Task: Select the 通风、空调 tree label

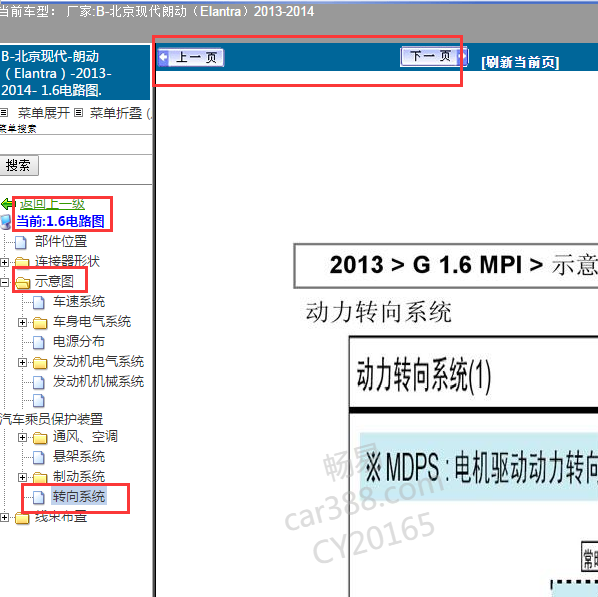Action: (85, 436)
